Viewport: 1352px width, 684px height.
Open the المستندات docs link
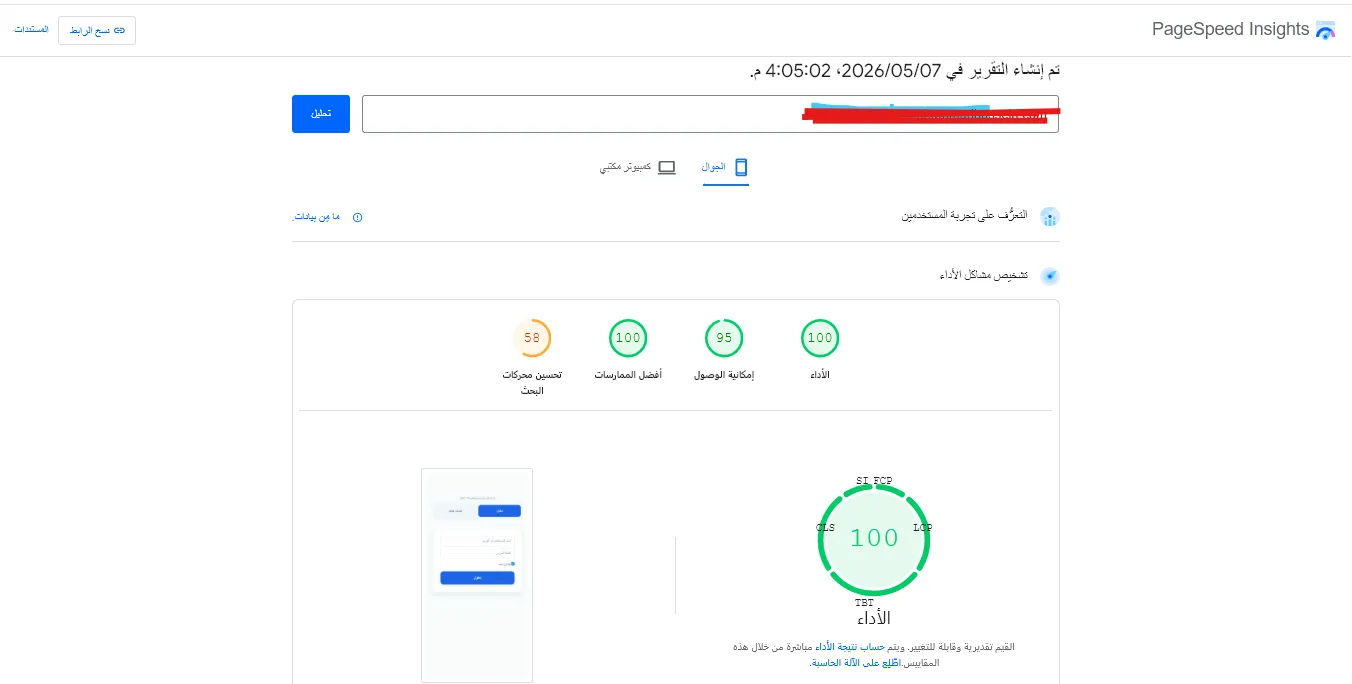31,30
